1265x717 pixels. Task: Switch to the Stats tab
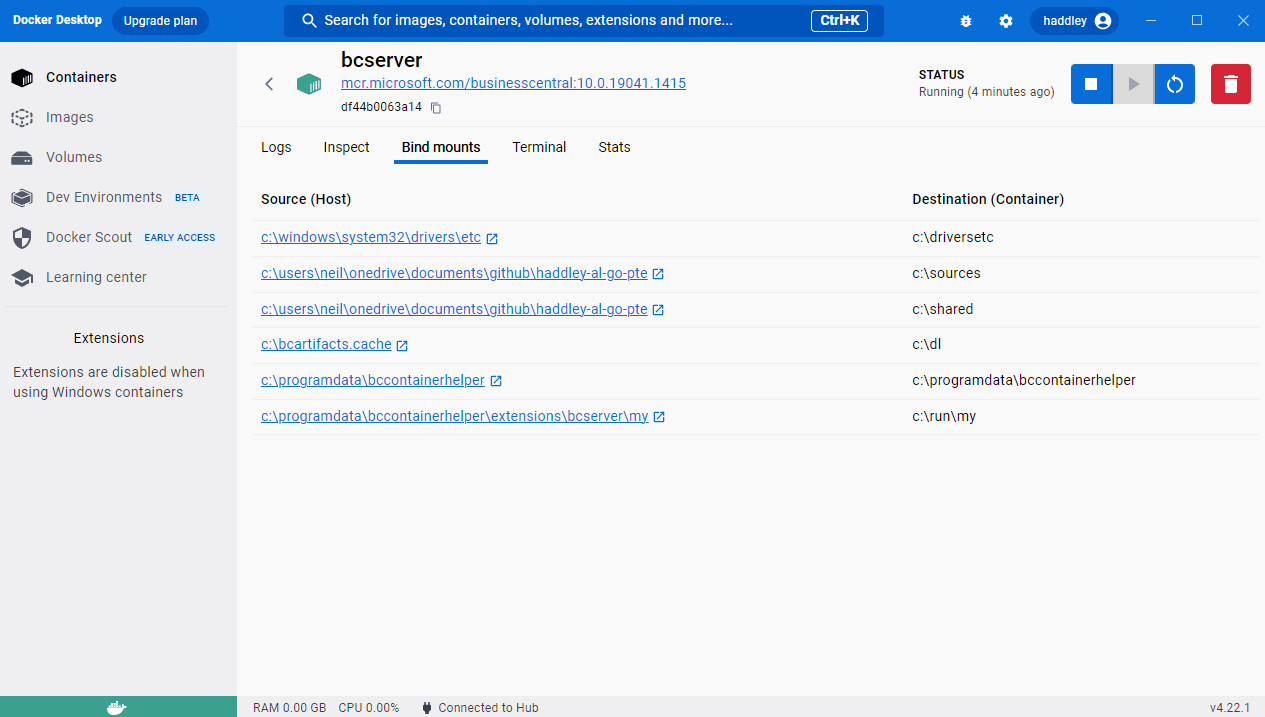[x=614, y=147]
